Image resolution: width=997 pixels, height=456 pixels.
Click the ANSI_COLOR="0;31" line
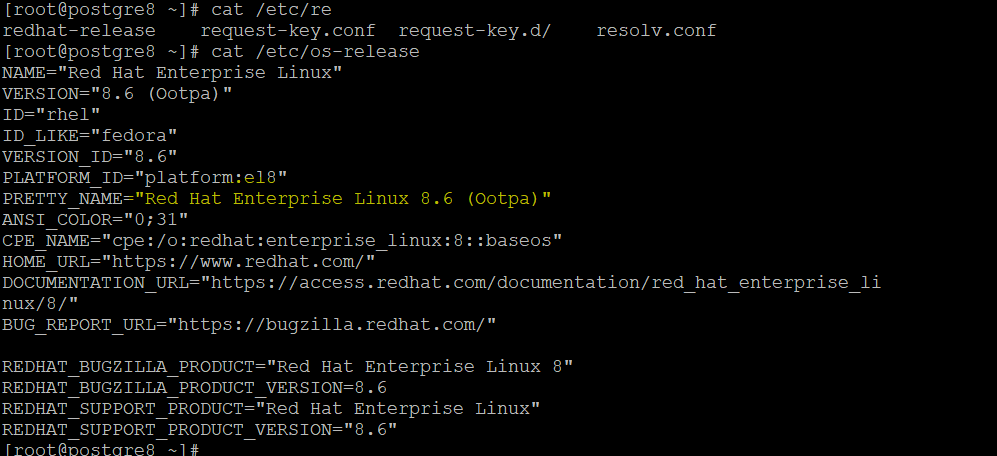95,219
